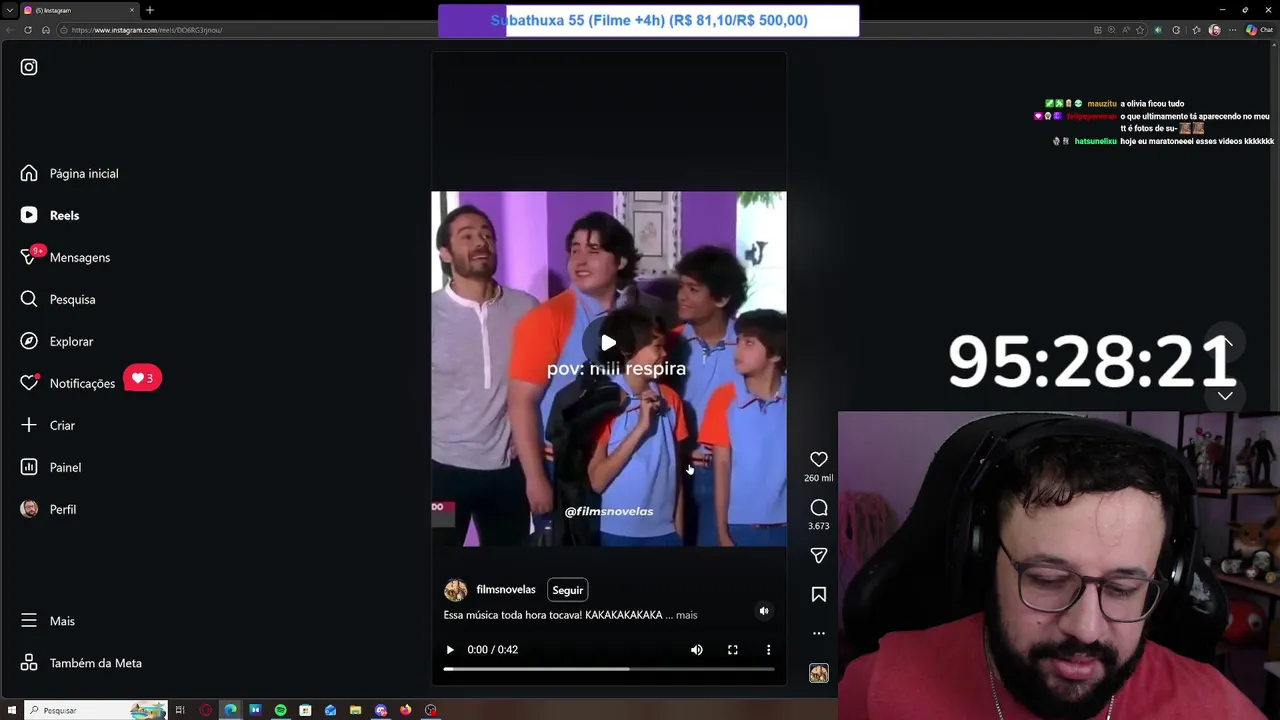
Task: Open Mensagens in the sidebar
Action: coord(66,257)
